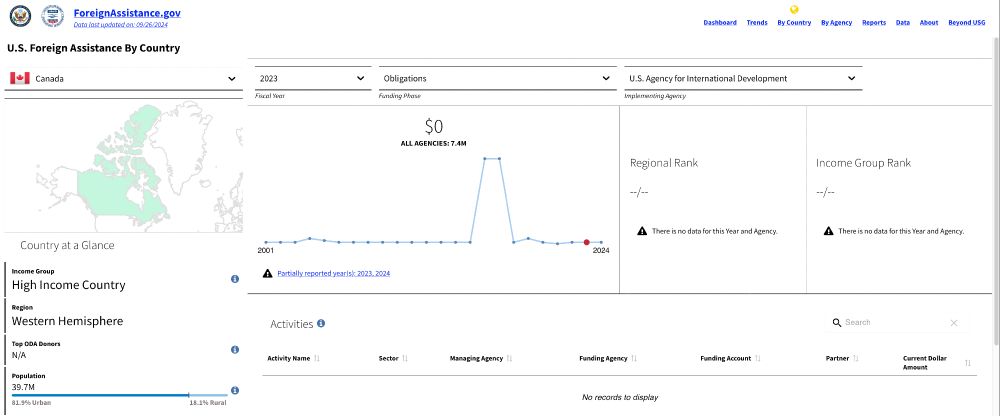
Task: Click the Data last updated on link
Action: tap(120, 24)
